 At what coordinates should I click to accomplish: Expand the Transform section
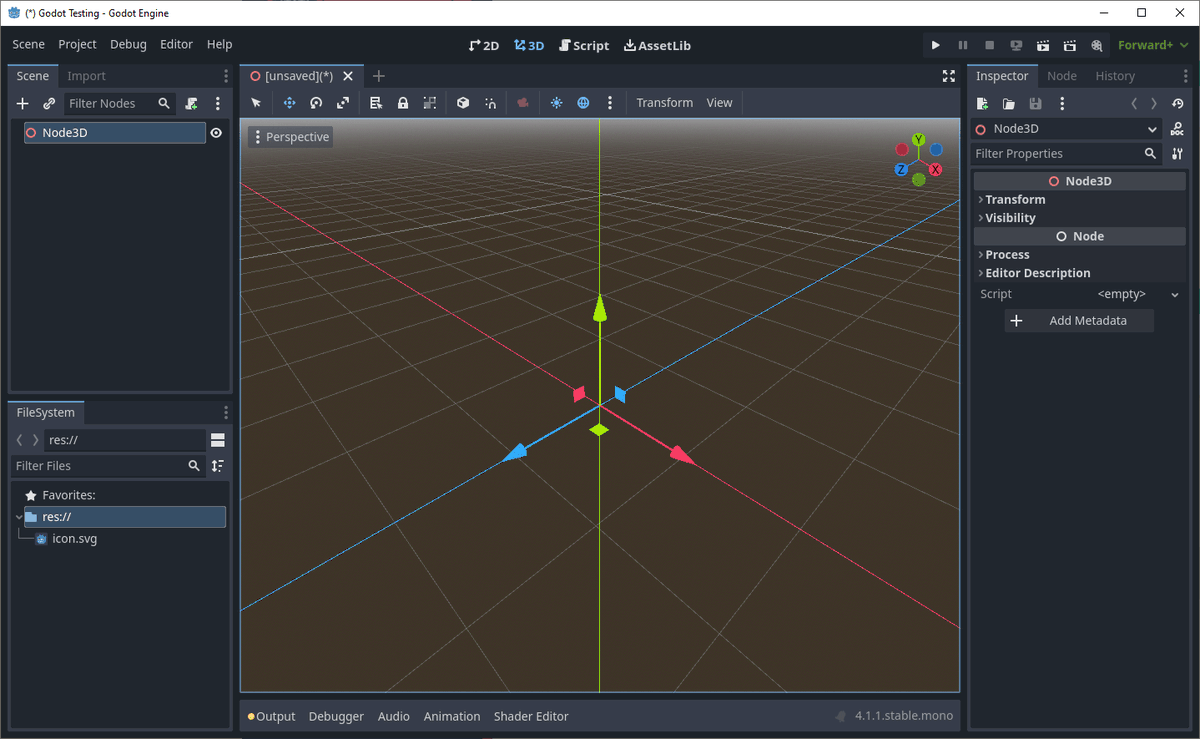point(1079,200)
